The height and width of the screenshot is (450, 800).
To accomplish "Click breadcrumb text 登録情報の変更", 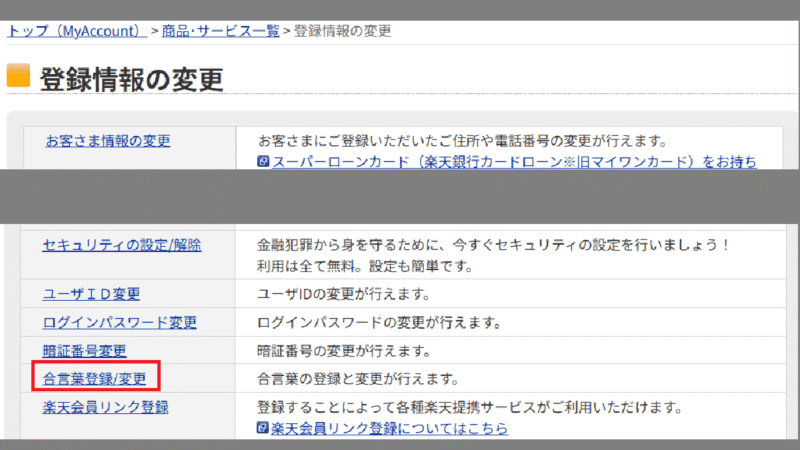I will 343,31.
